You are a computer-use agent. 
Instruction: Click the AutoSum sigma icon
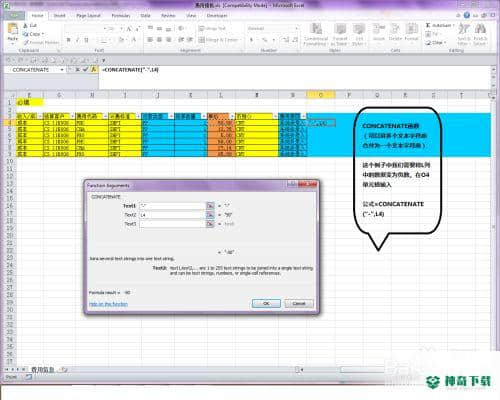(428, 25)
